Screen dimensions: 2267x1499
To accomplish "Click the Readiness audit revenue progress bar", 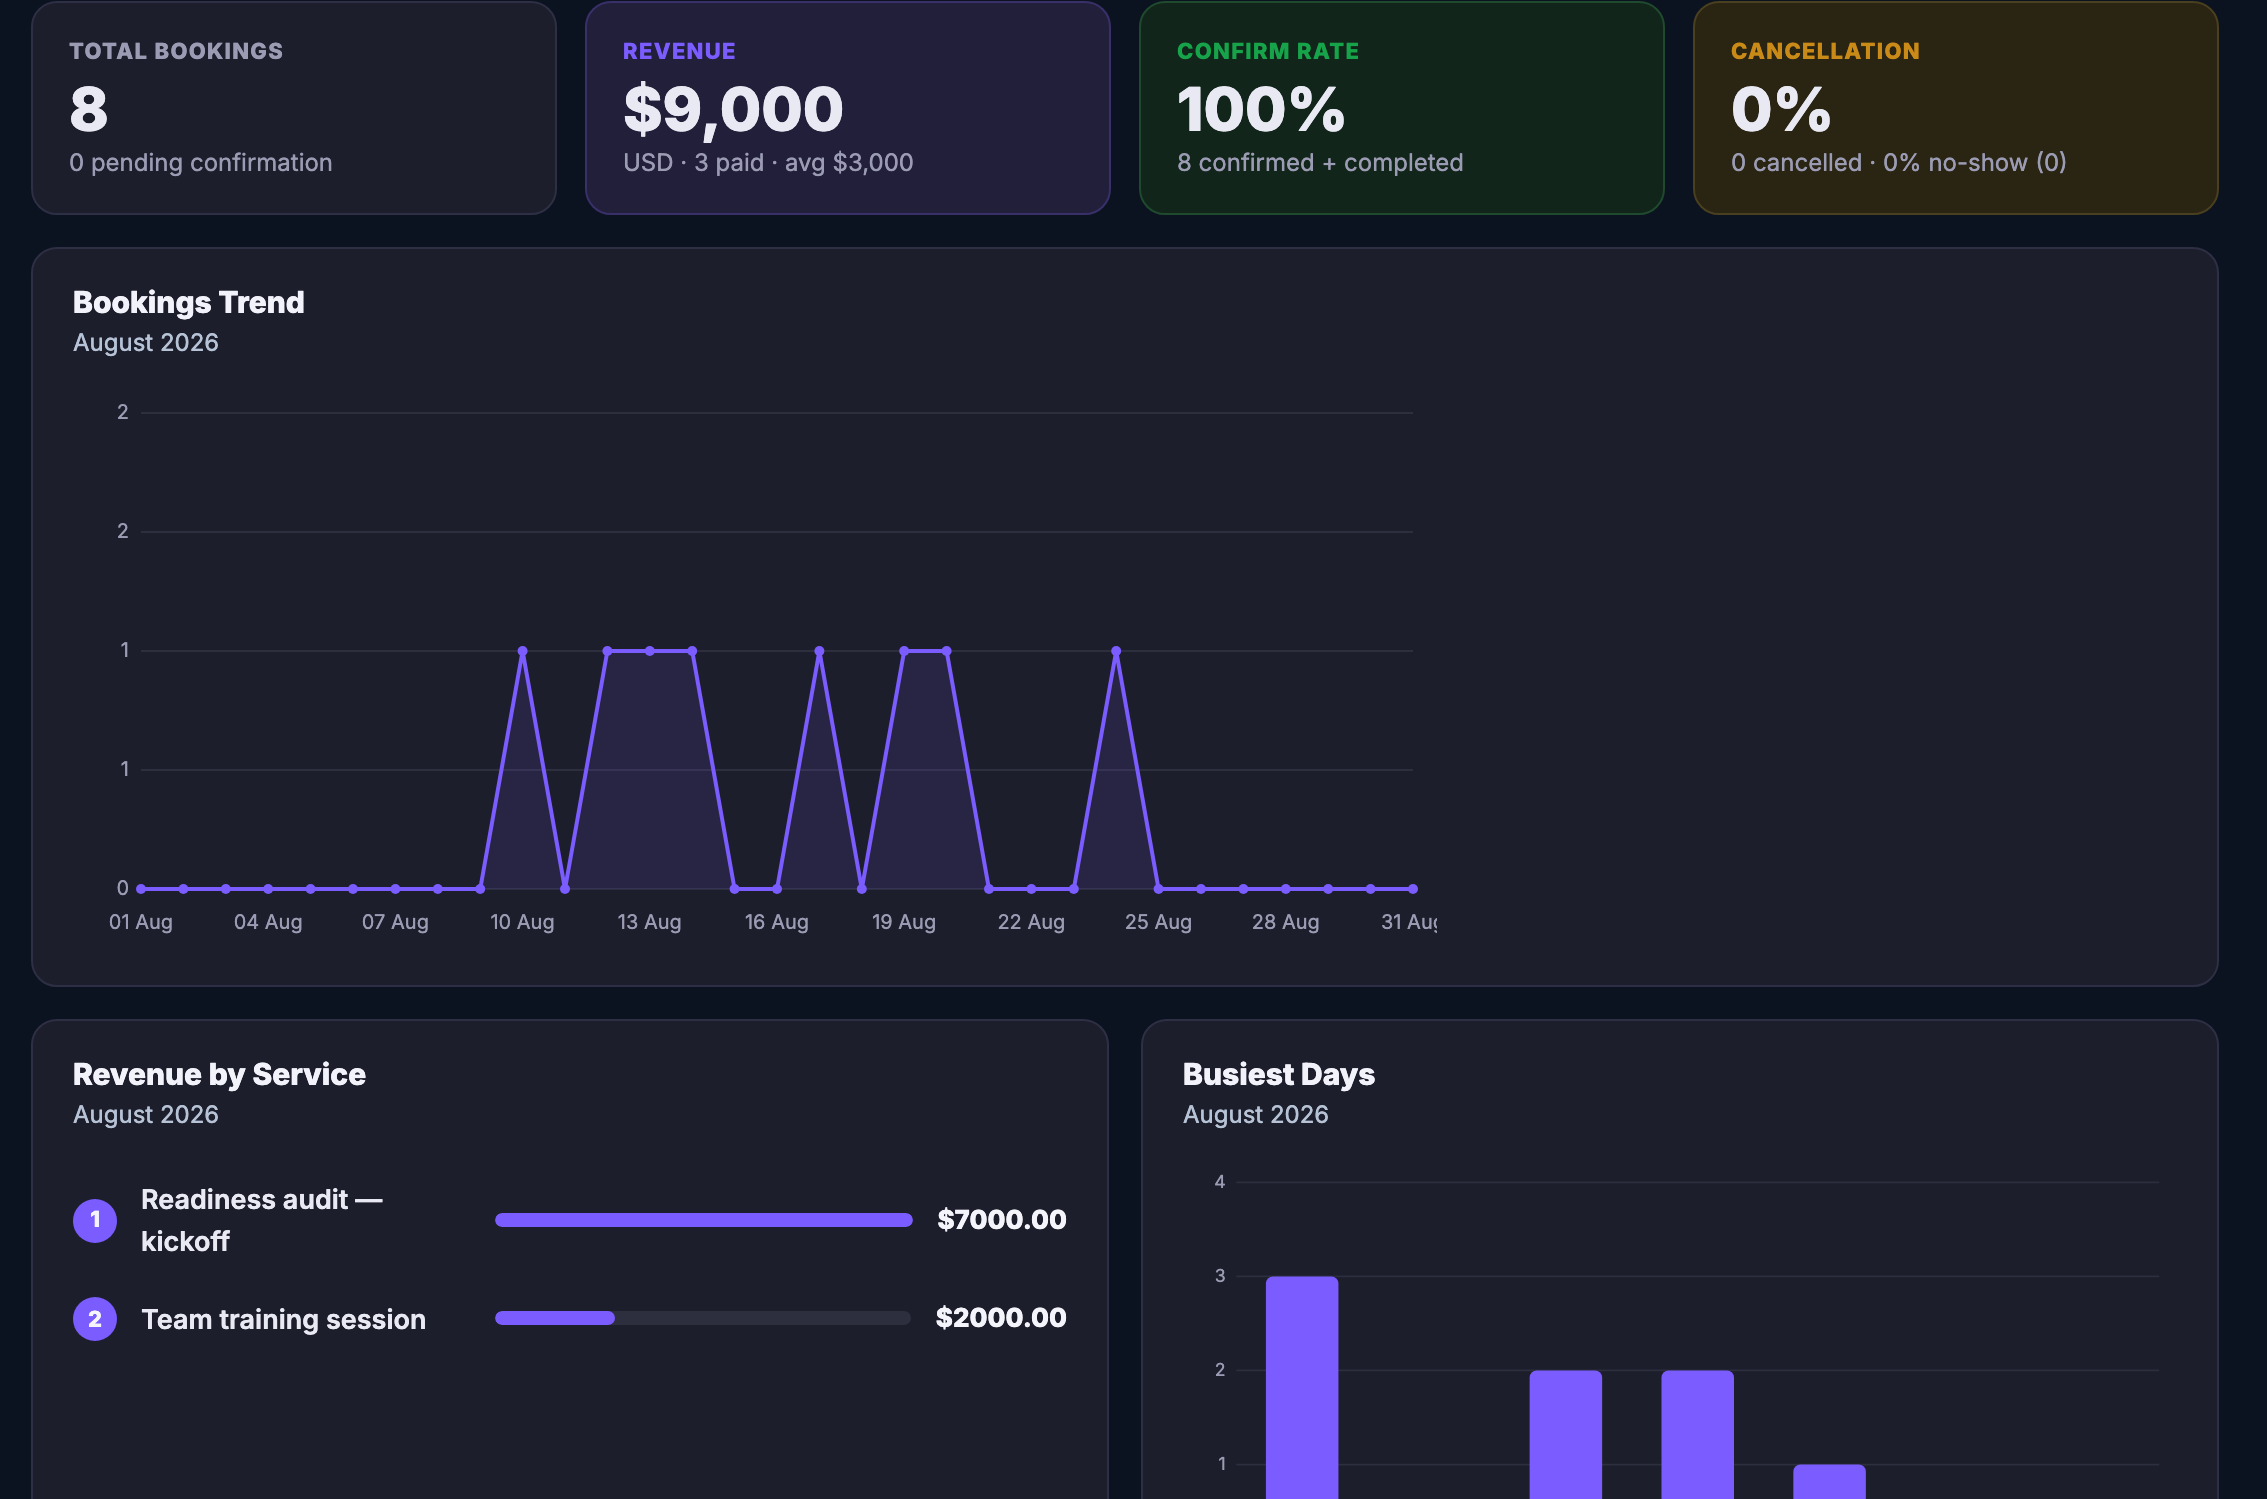I will coord(703,1220).
